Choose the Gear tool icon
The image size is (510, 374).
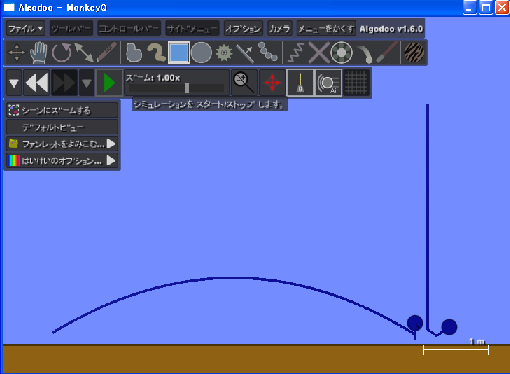click(224, 53)
